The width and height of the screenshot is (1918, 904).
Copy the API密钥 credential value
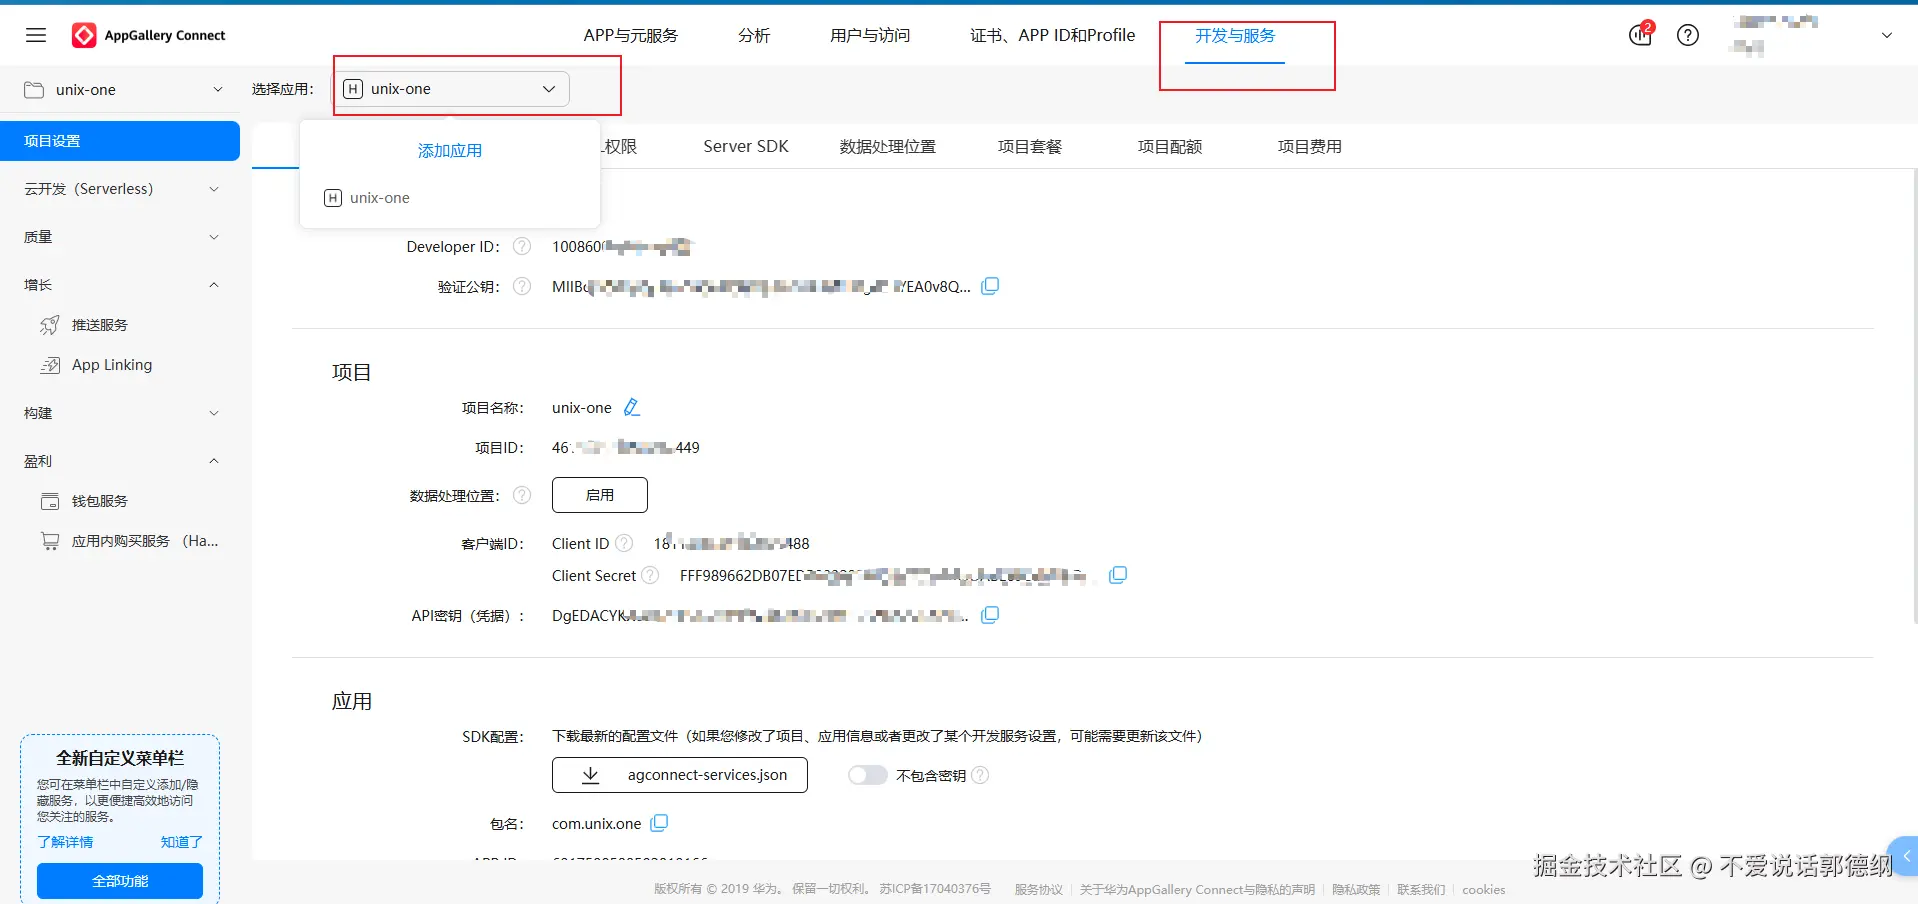point(990,615)
